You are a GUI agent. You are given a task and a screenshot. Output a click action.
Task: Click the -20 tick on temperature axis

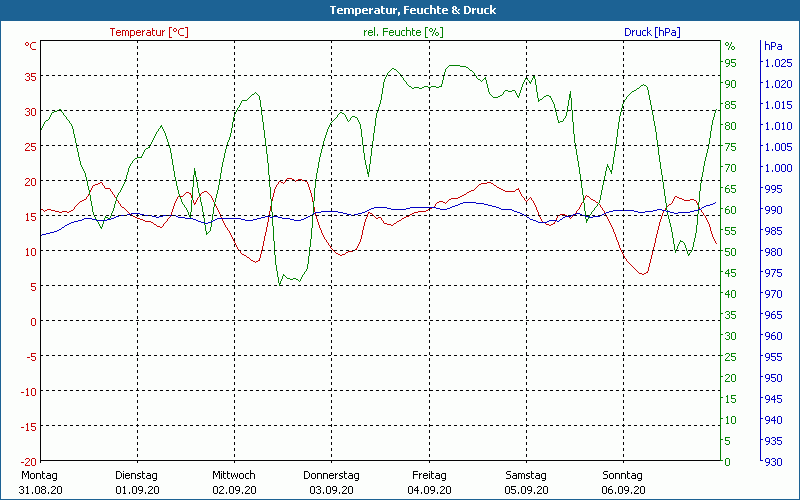[28, 461]
